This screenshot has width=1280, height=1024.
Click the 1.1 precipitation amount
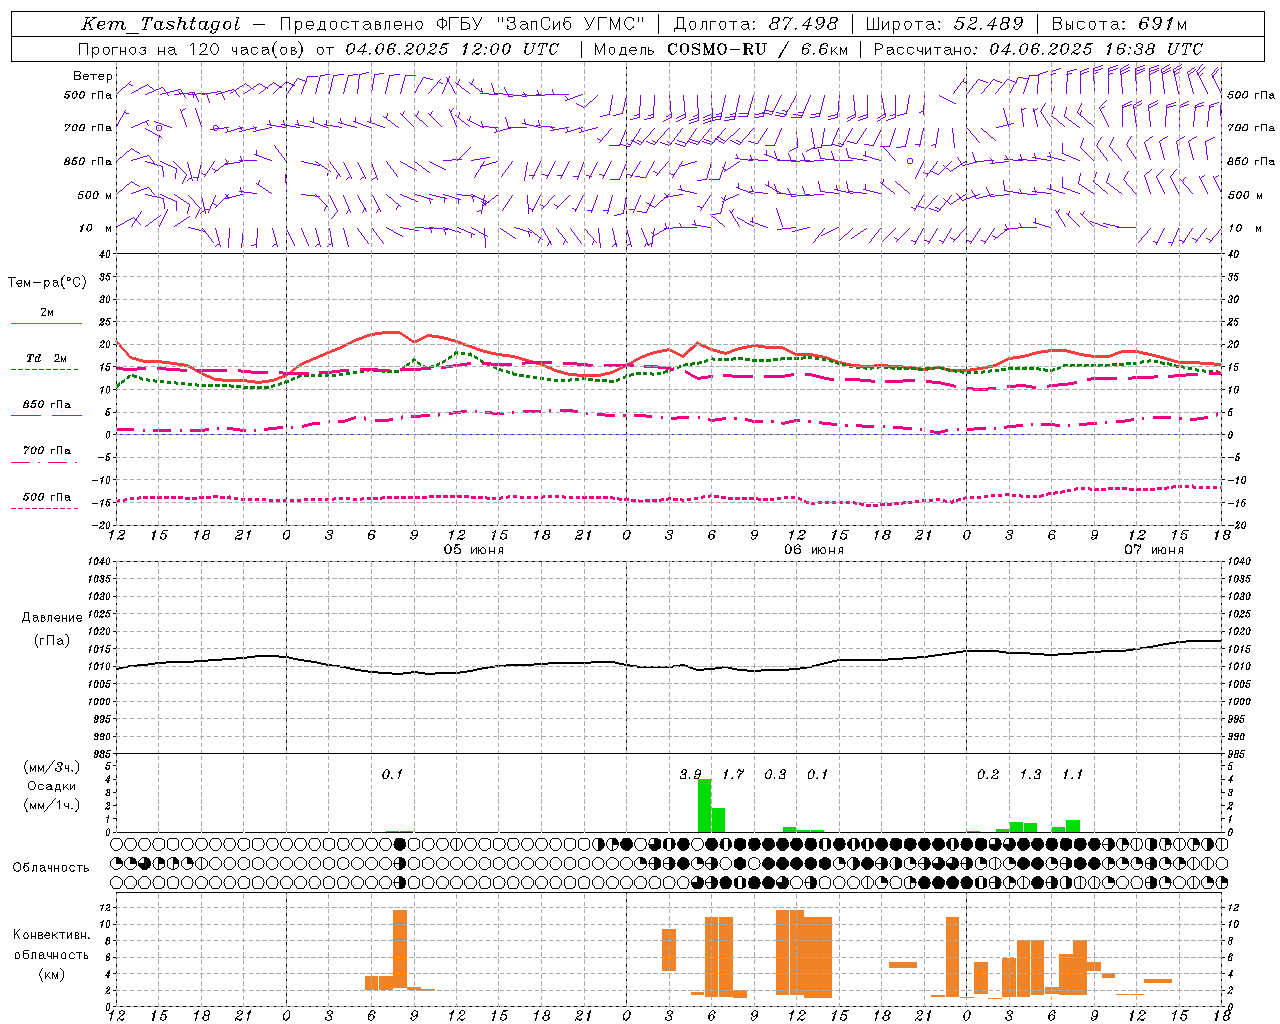[1073, 775]
